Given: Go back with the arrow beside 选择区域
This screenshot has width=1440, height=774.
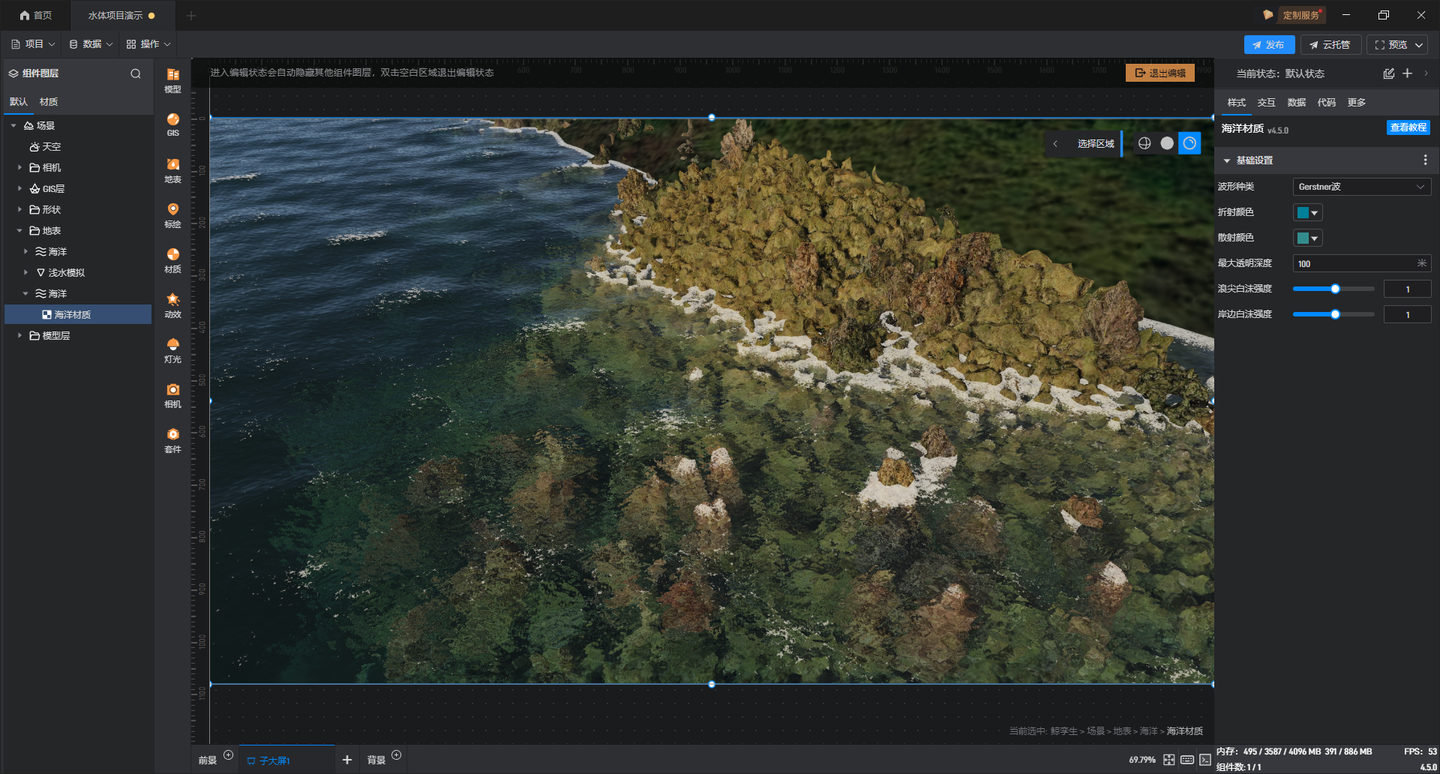Looking at the screenshot, I should point(1055,144).
